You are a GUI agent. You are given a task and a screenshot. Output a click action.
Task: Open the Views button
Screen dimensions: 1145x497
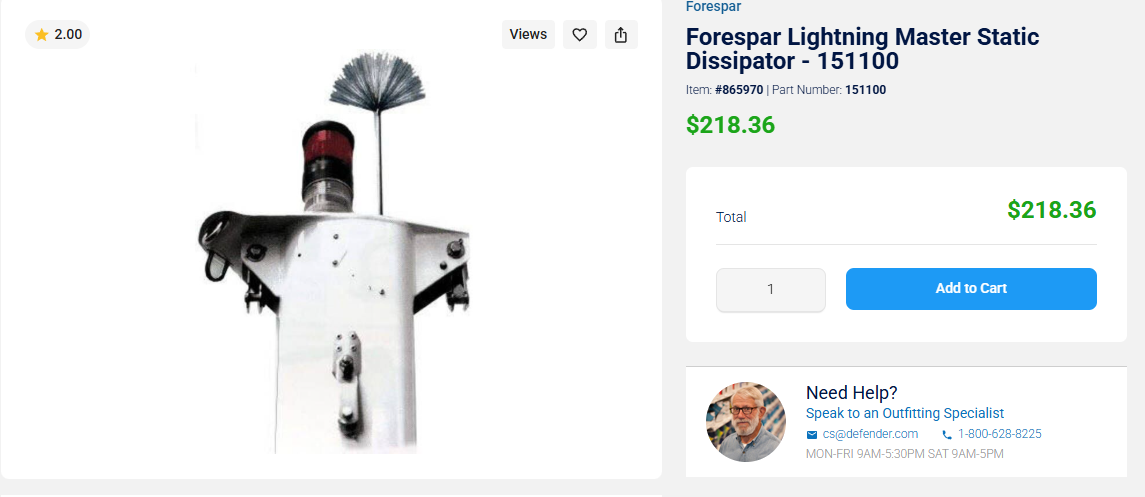pos(528,34)
